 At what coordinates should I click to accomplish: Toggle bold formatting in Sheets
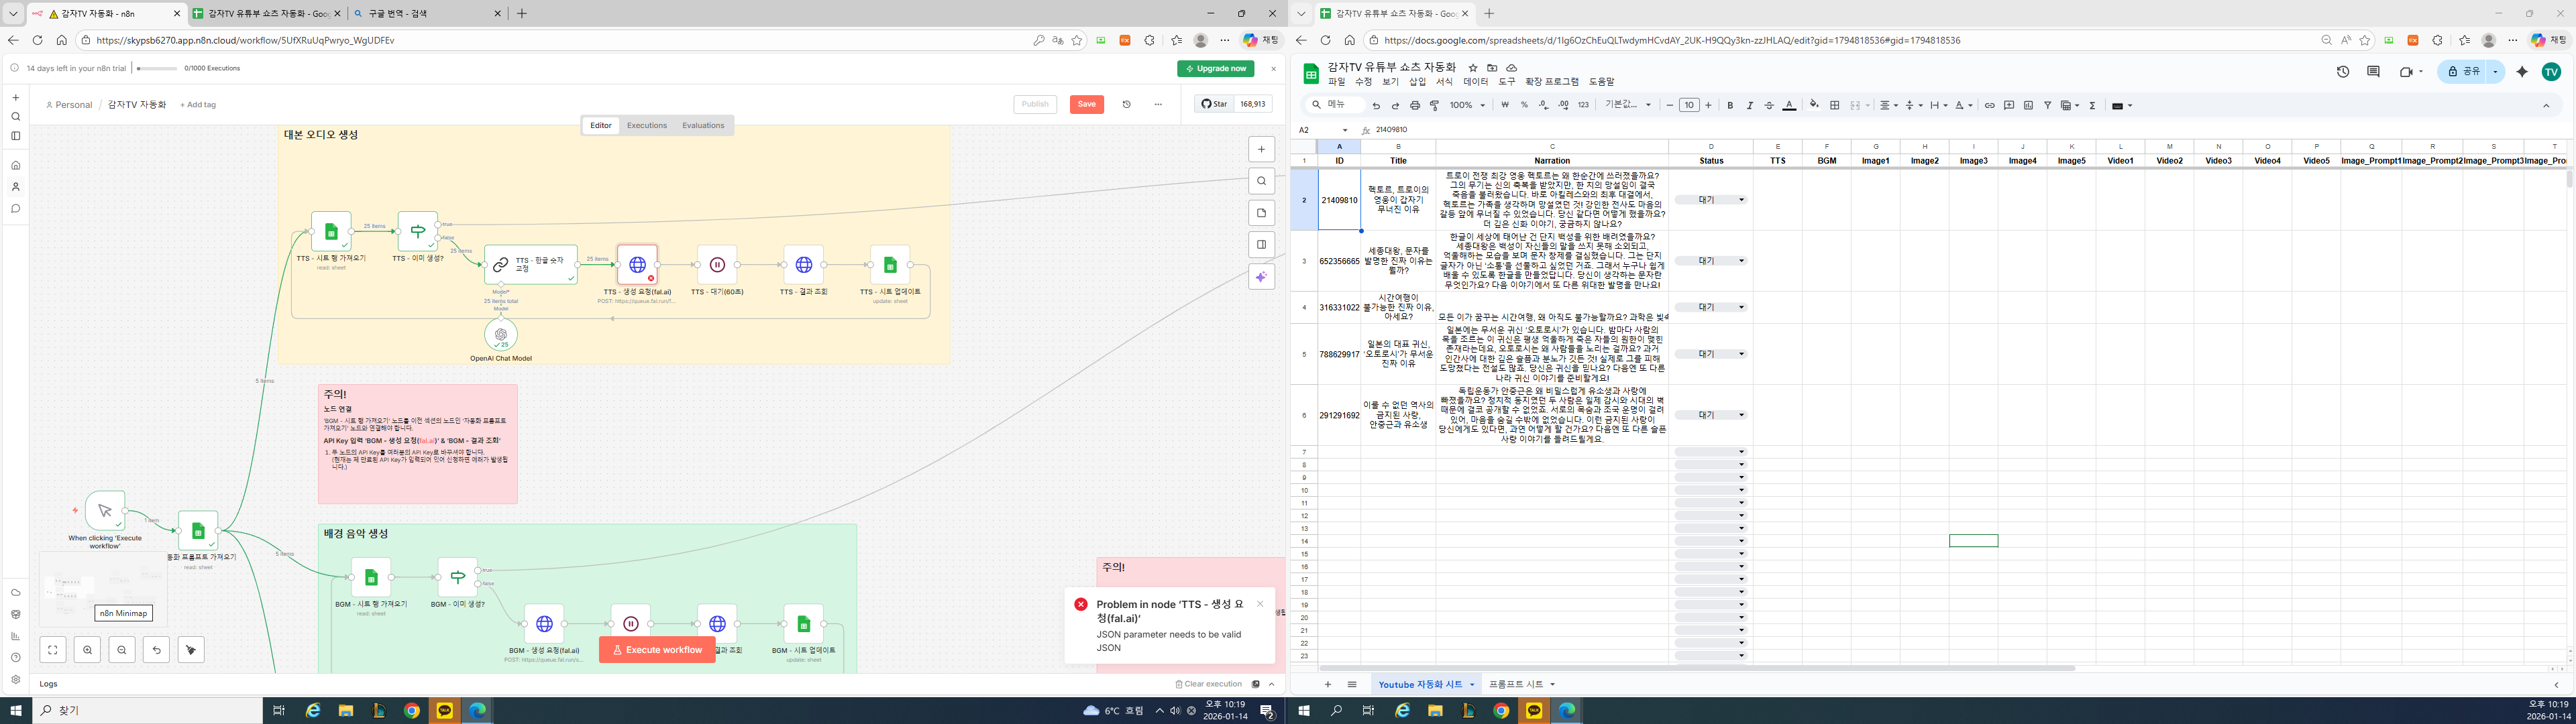point(1730,105)
